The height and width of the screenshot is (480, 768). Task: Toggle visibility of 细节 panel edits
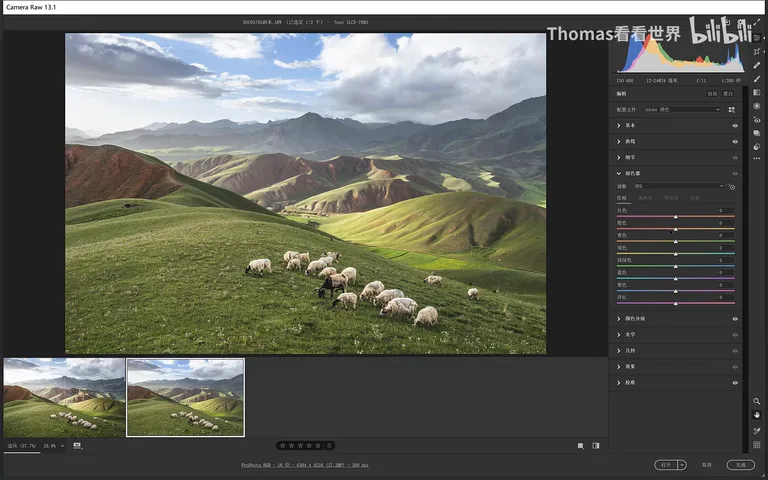(x=735, y=158)
